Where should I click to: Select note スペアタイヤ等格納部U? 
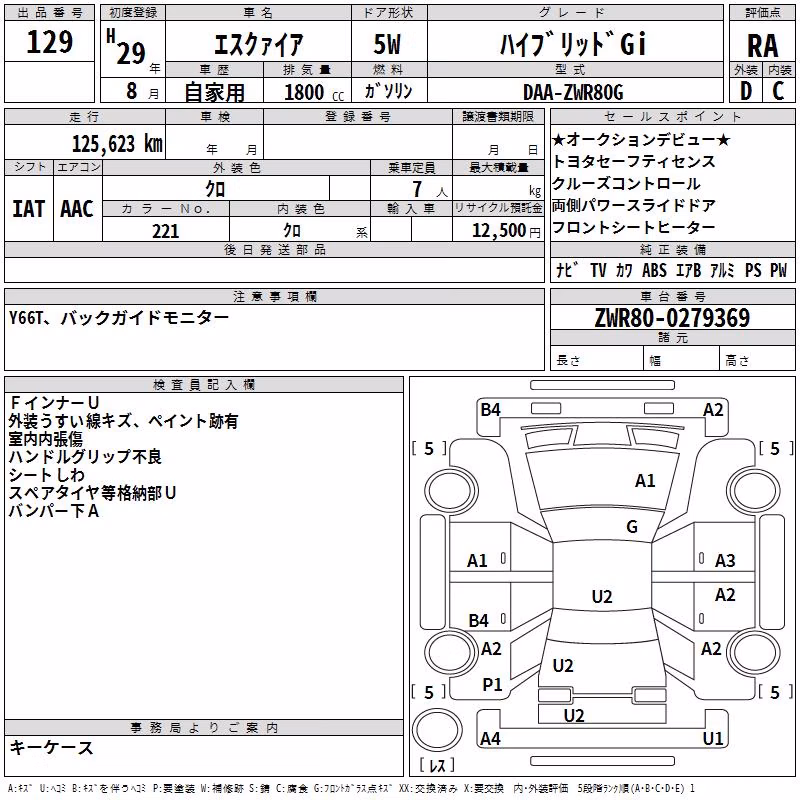pyautogui.click(x=92, y=492)
